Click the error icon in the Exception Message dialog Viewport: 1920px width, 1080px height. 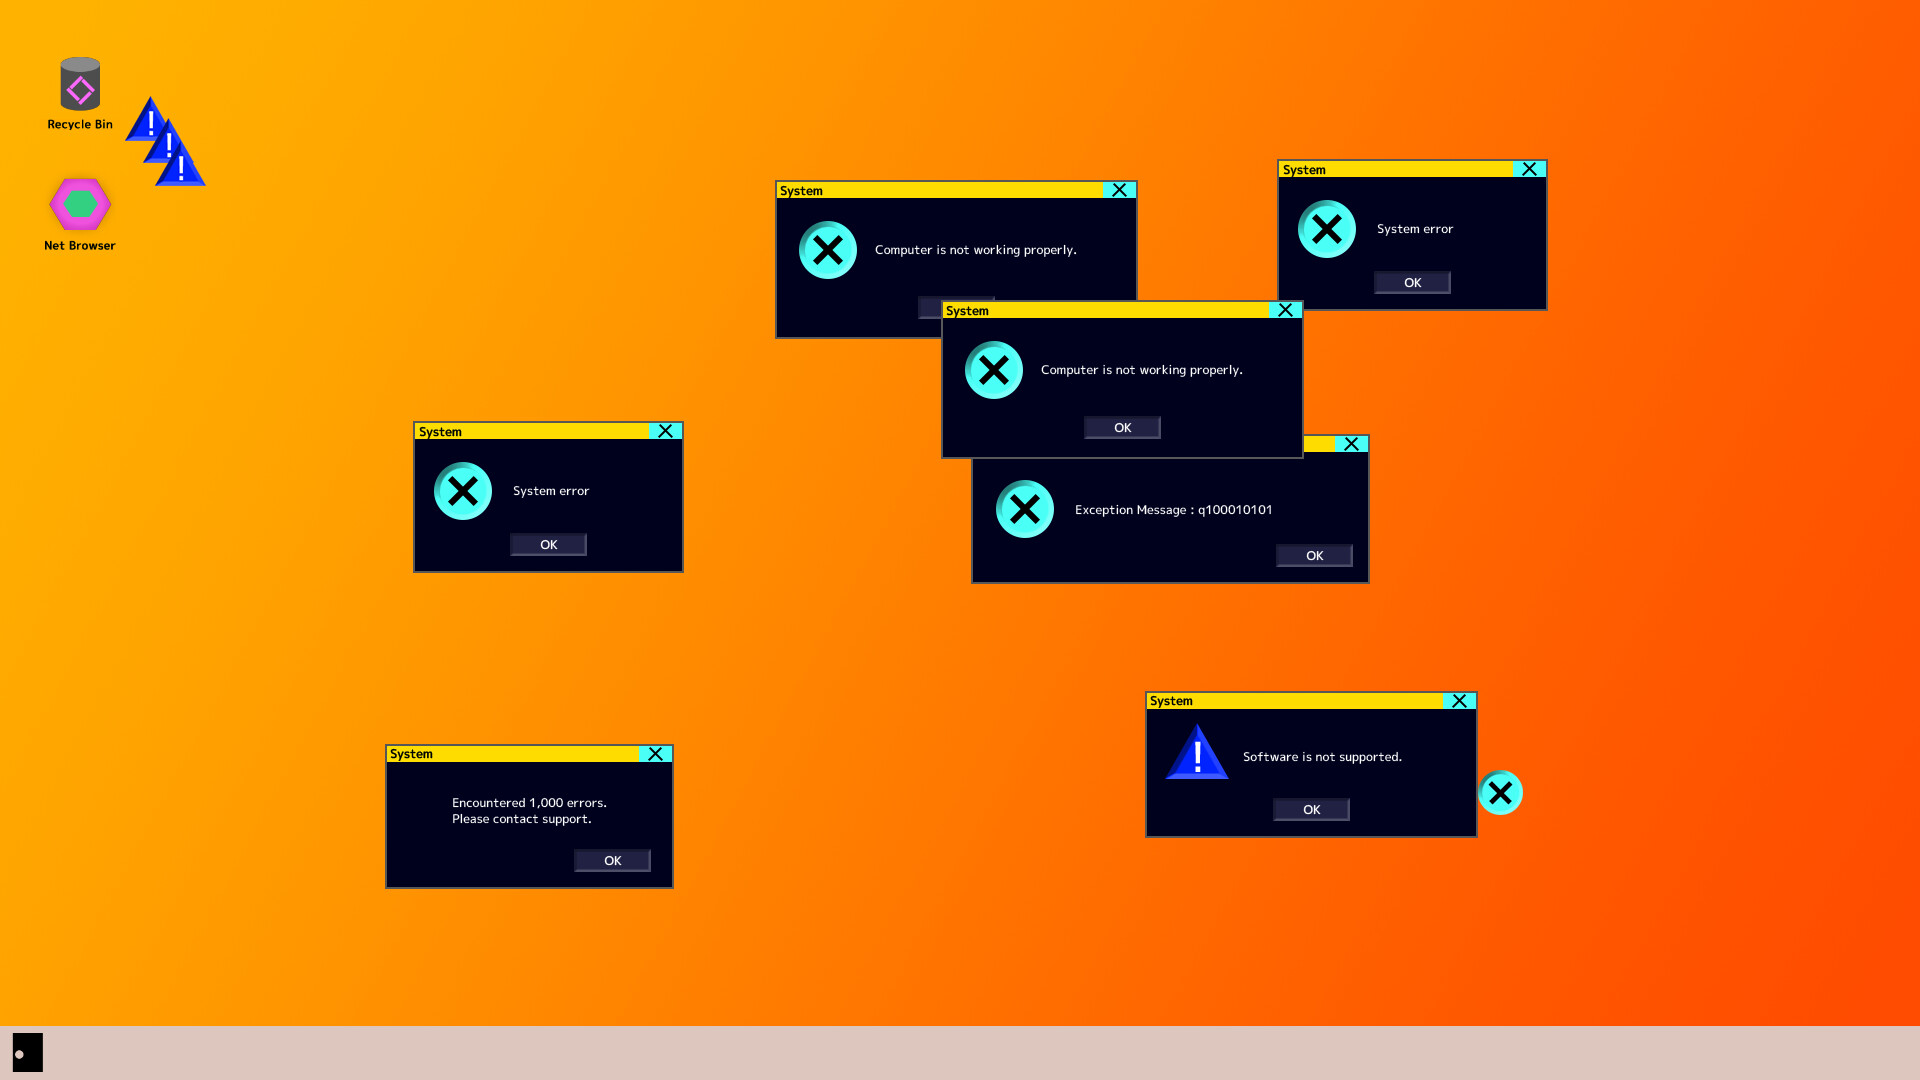point(1024,509)
